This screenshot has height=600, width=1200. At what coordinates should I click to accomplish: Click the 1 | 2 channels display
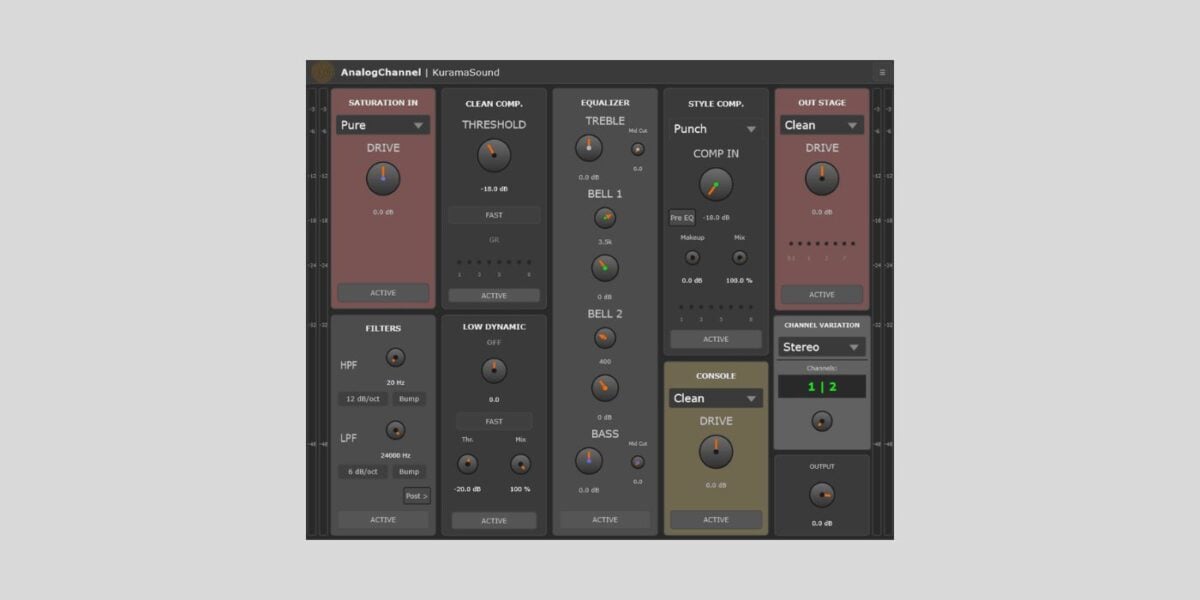click(x=821, y=385)
